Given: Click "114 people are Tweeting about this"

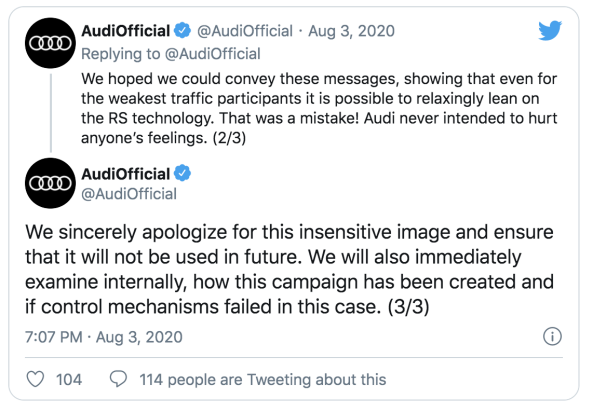Looking at the screenshot, I should pyautogui.click(x=263, y=379).
